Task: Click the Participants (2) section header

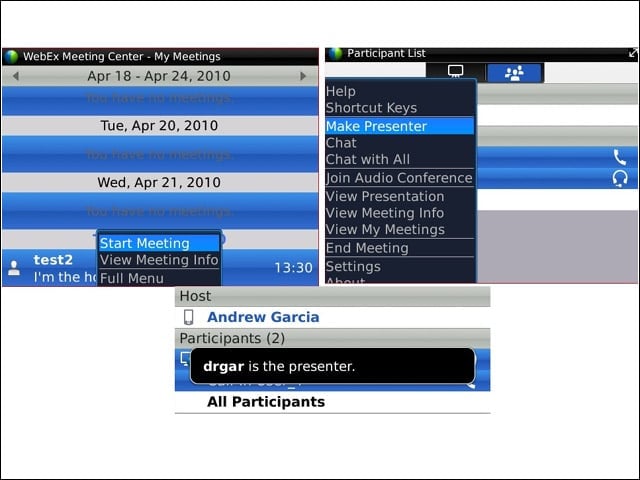Action: click(333, 338)
